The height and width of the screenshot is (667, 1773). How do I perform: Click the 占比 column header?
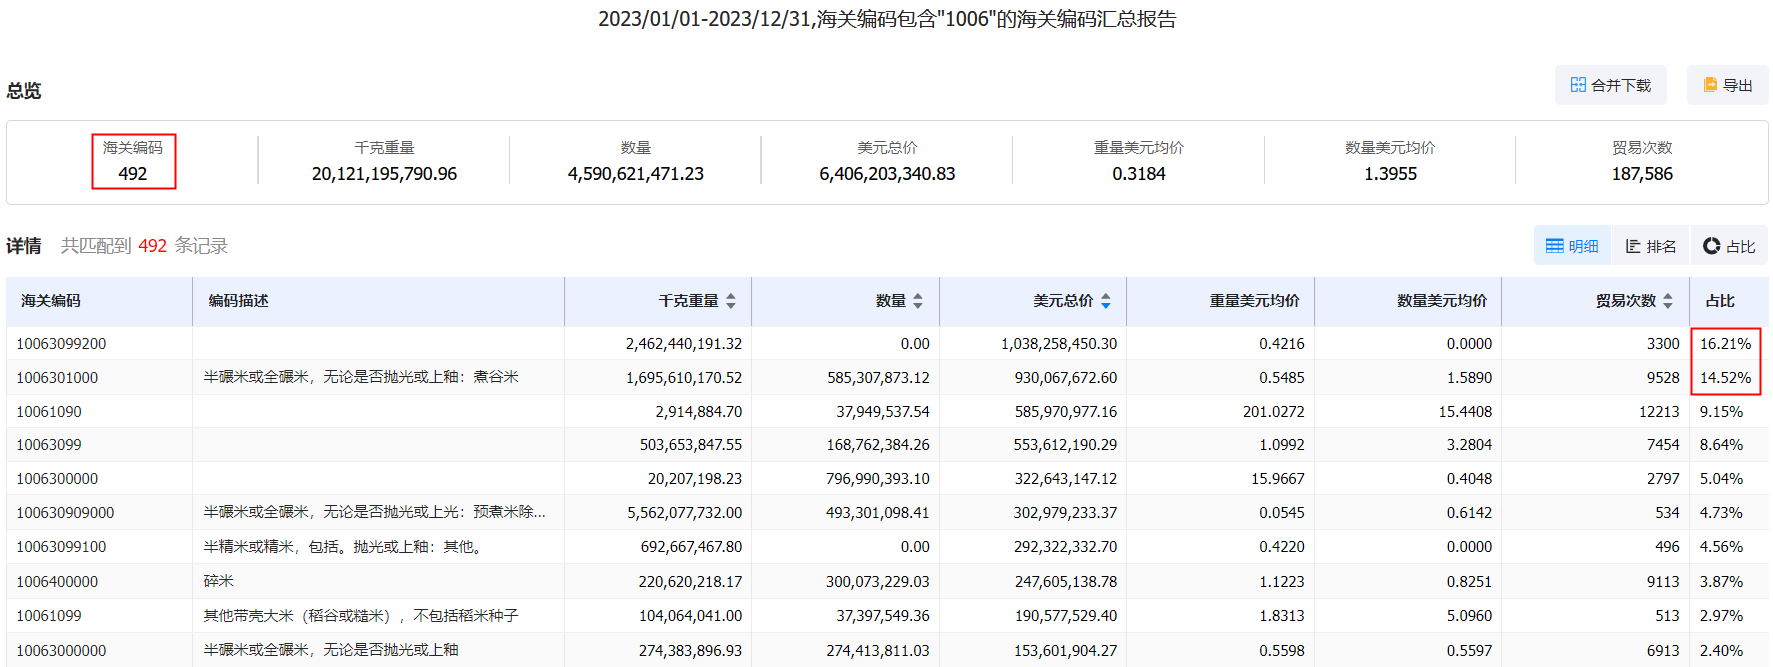point(1720,301)
